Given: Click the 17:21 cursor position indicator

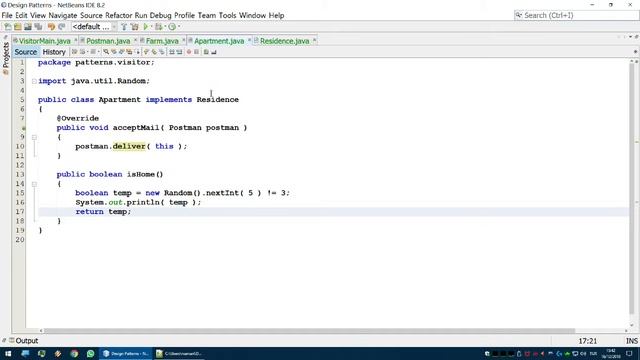Looking at the screenshot, I should point(587,341).
